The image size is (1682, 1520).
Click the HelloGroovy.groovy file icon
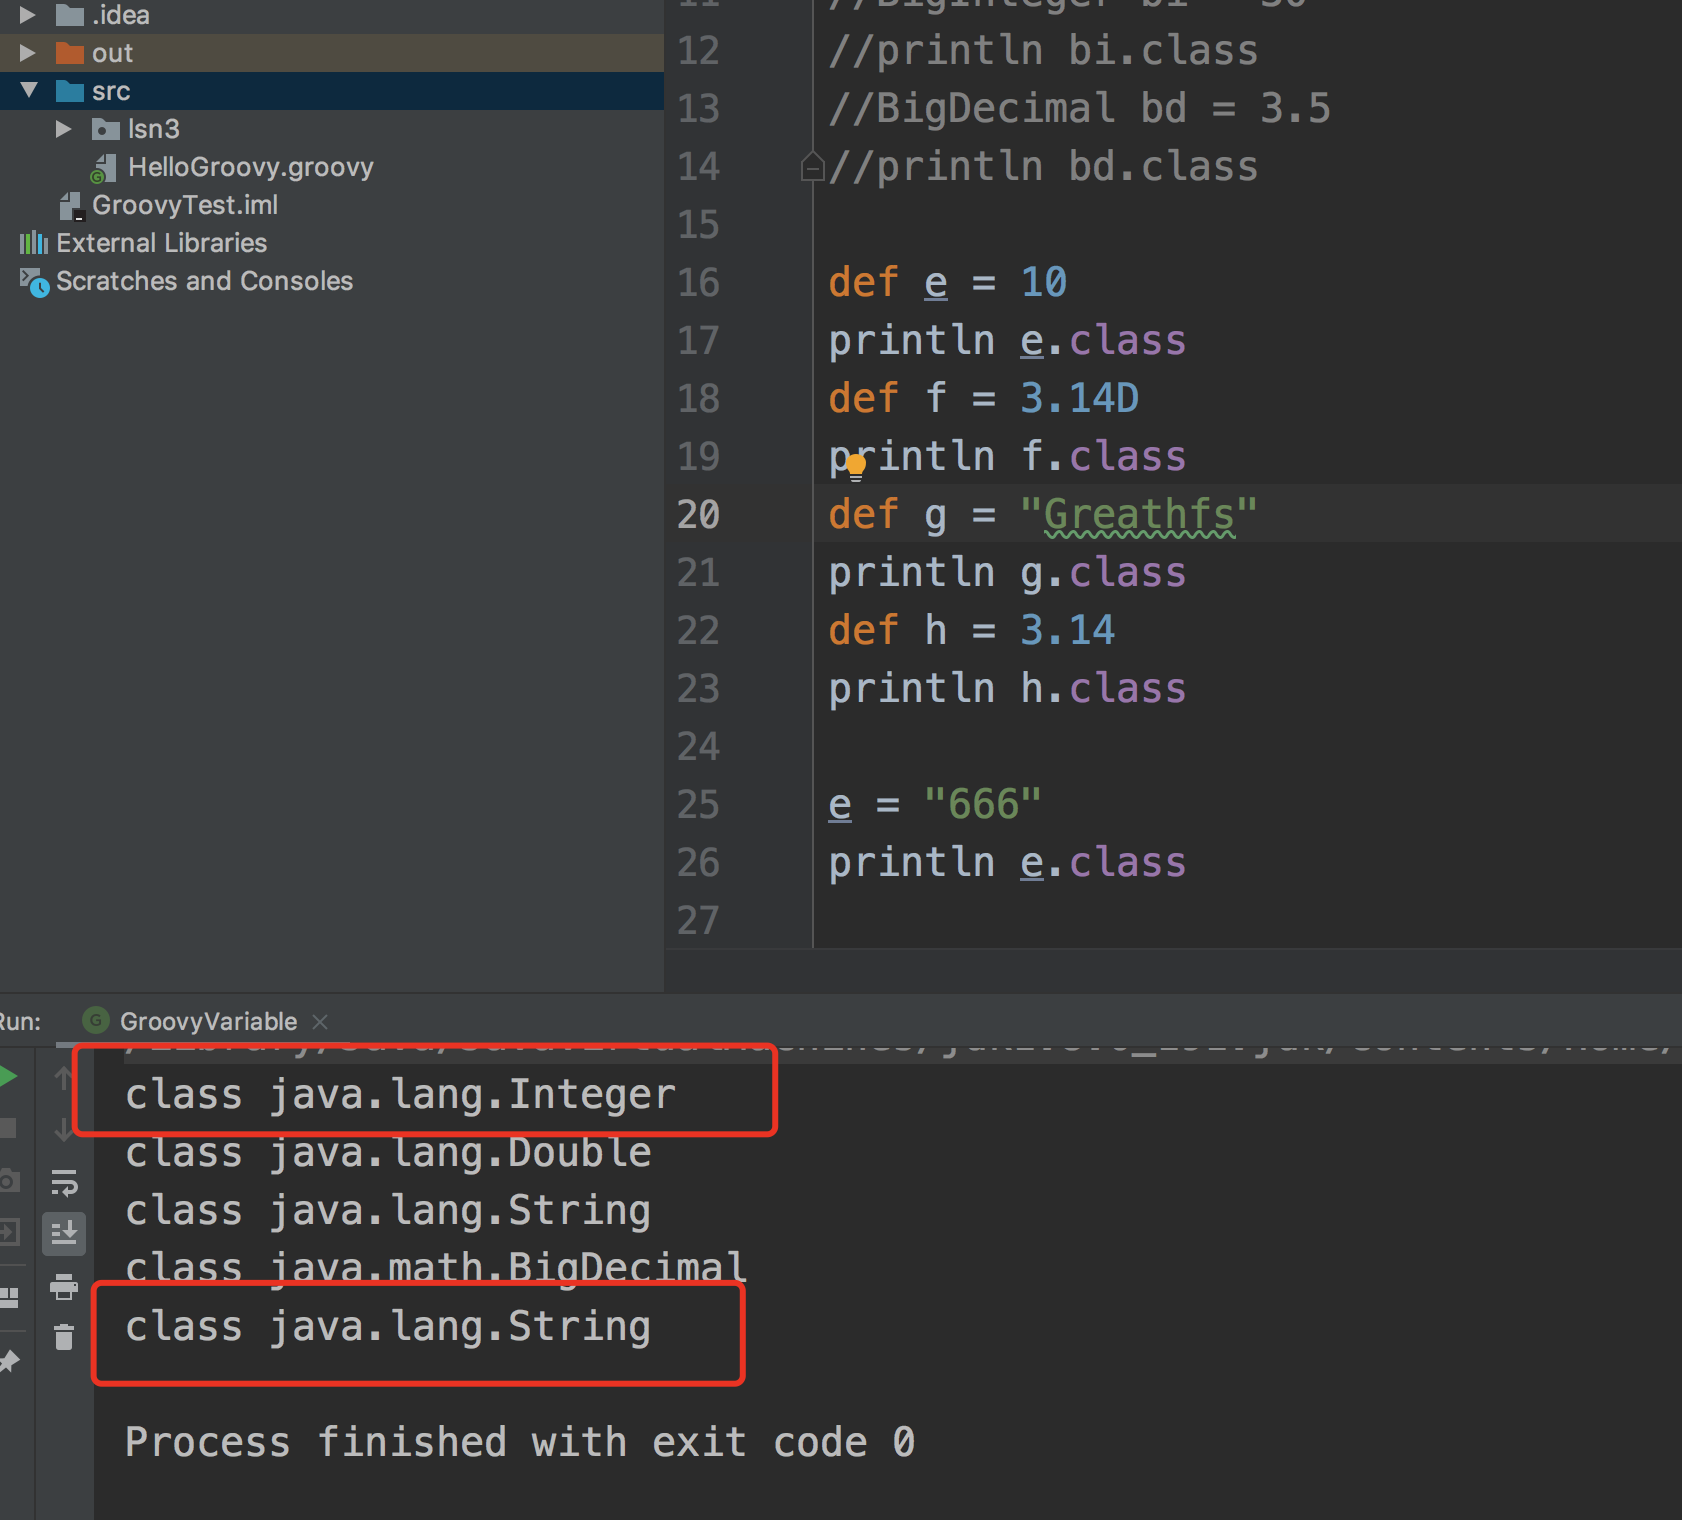103,169
